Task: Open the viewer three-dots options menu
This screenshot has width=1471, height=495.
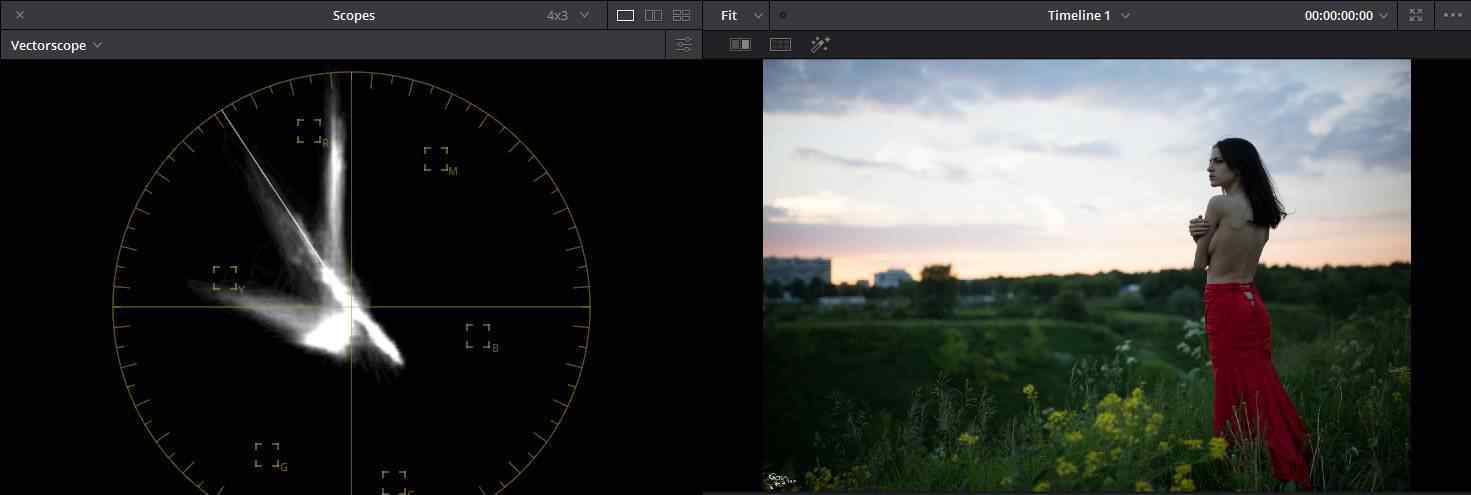Action: click(1452, 15)
